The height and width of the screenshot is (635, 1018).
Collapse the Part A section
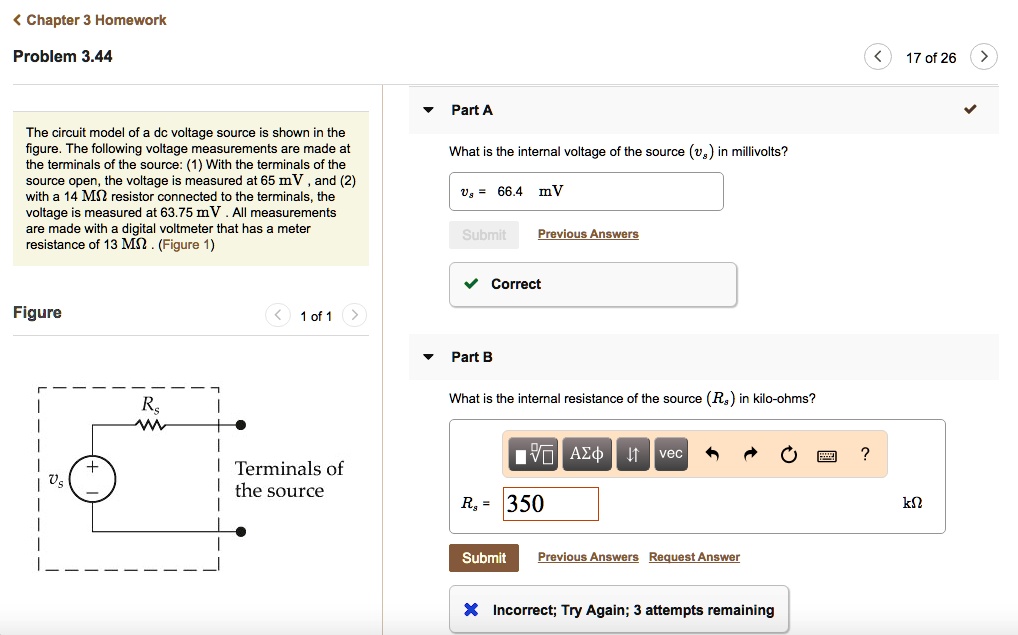(429, 110)
